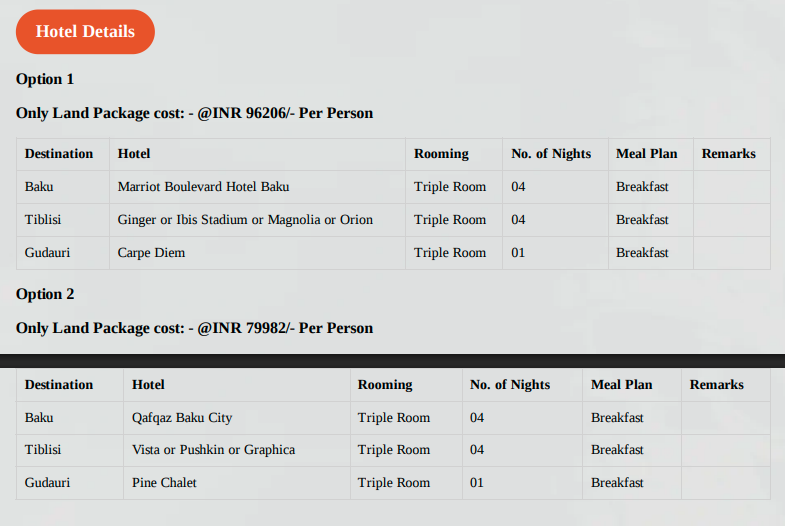Select the Pine Chalet hotel cell
The height and width of the screenshot is (526, 785).
(237, 482)
